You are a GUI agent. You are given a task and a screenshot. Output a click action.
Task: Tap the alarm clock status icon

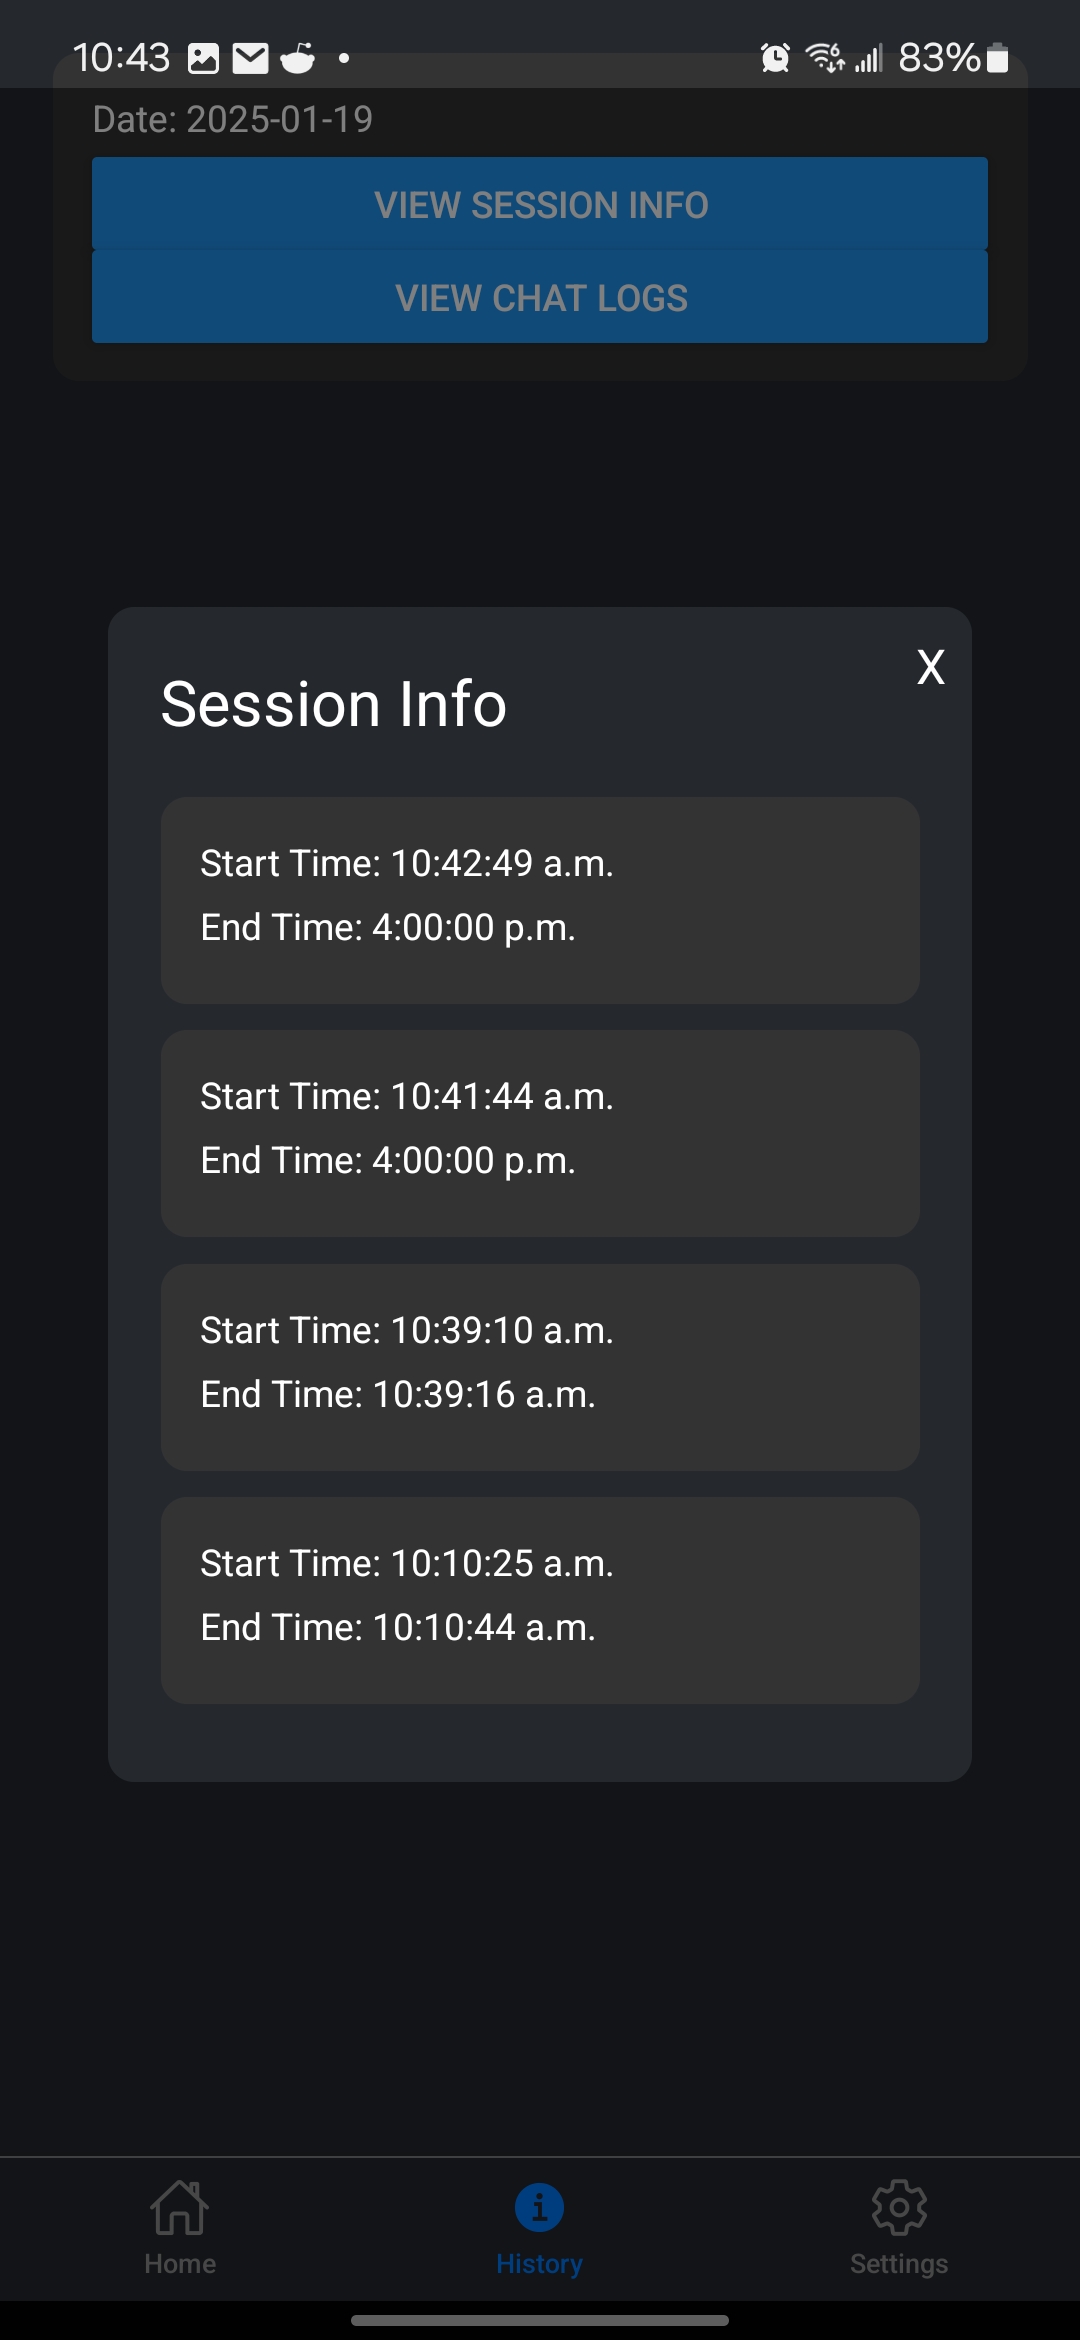[775, 58]
